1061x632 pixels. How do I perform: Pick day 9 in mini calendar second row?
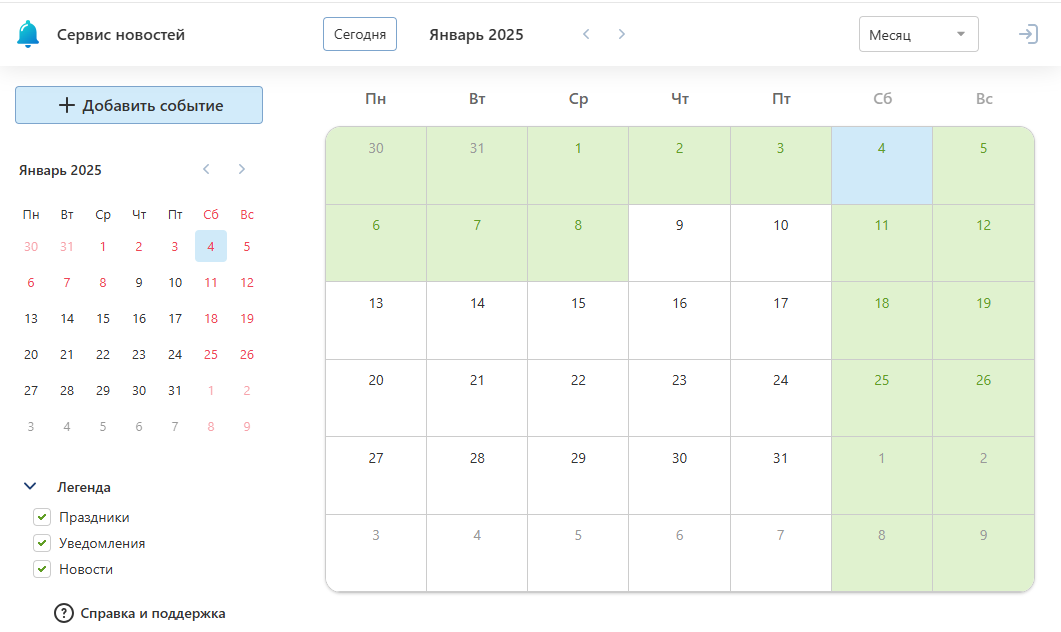point(139,282)
